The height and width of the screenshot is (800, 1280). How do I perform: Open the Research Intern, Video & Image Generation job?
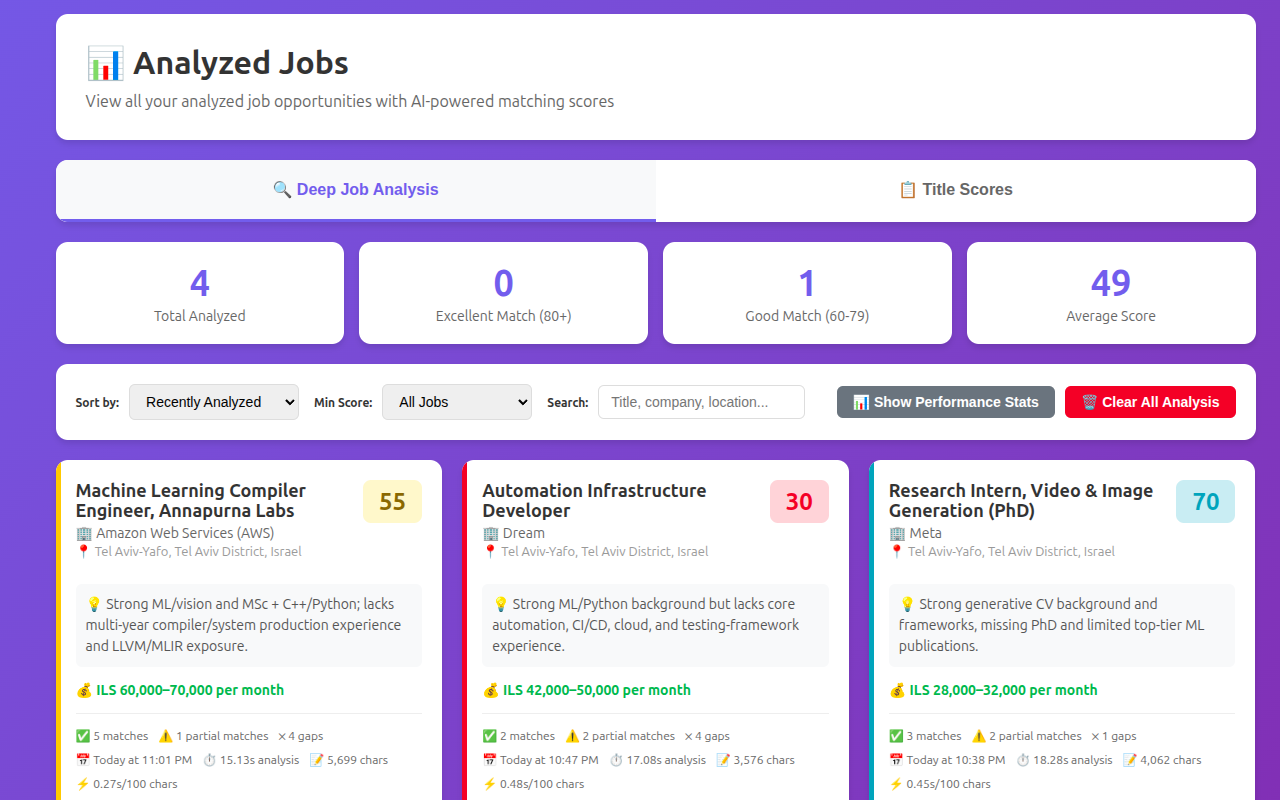click(x=1020, y=500)
